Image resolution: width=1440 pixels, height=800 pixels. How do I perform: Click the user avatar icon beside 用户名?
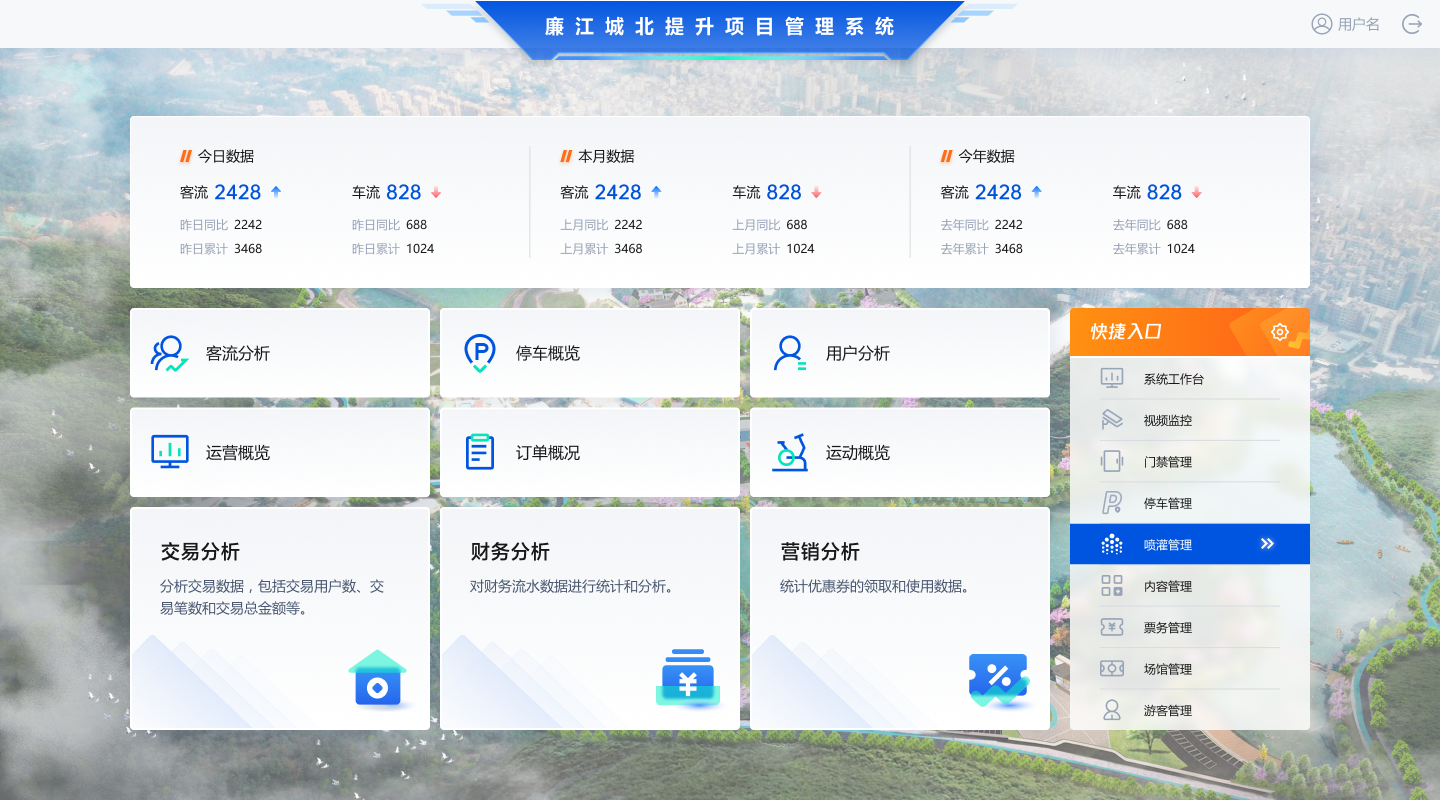[x=1322, y=24]
